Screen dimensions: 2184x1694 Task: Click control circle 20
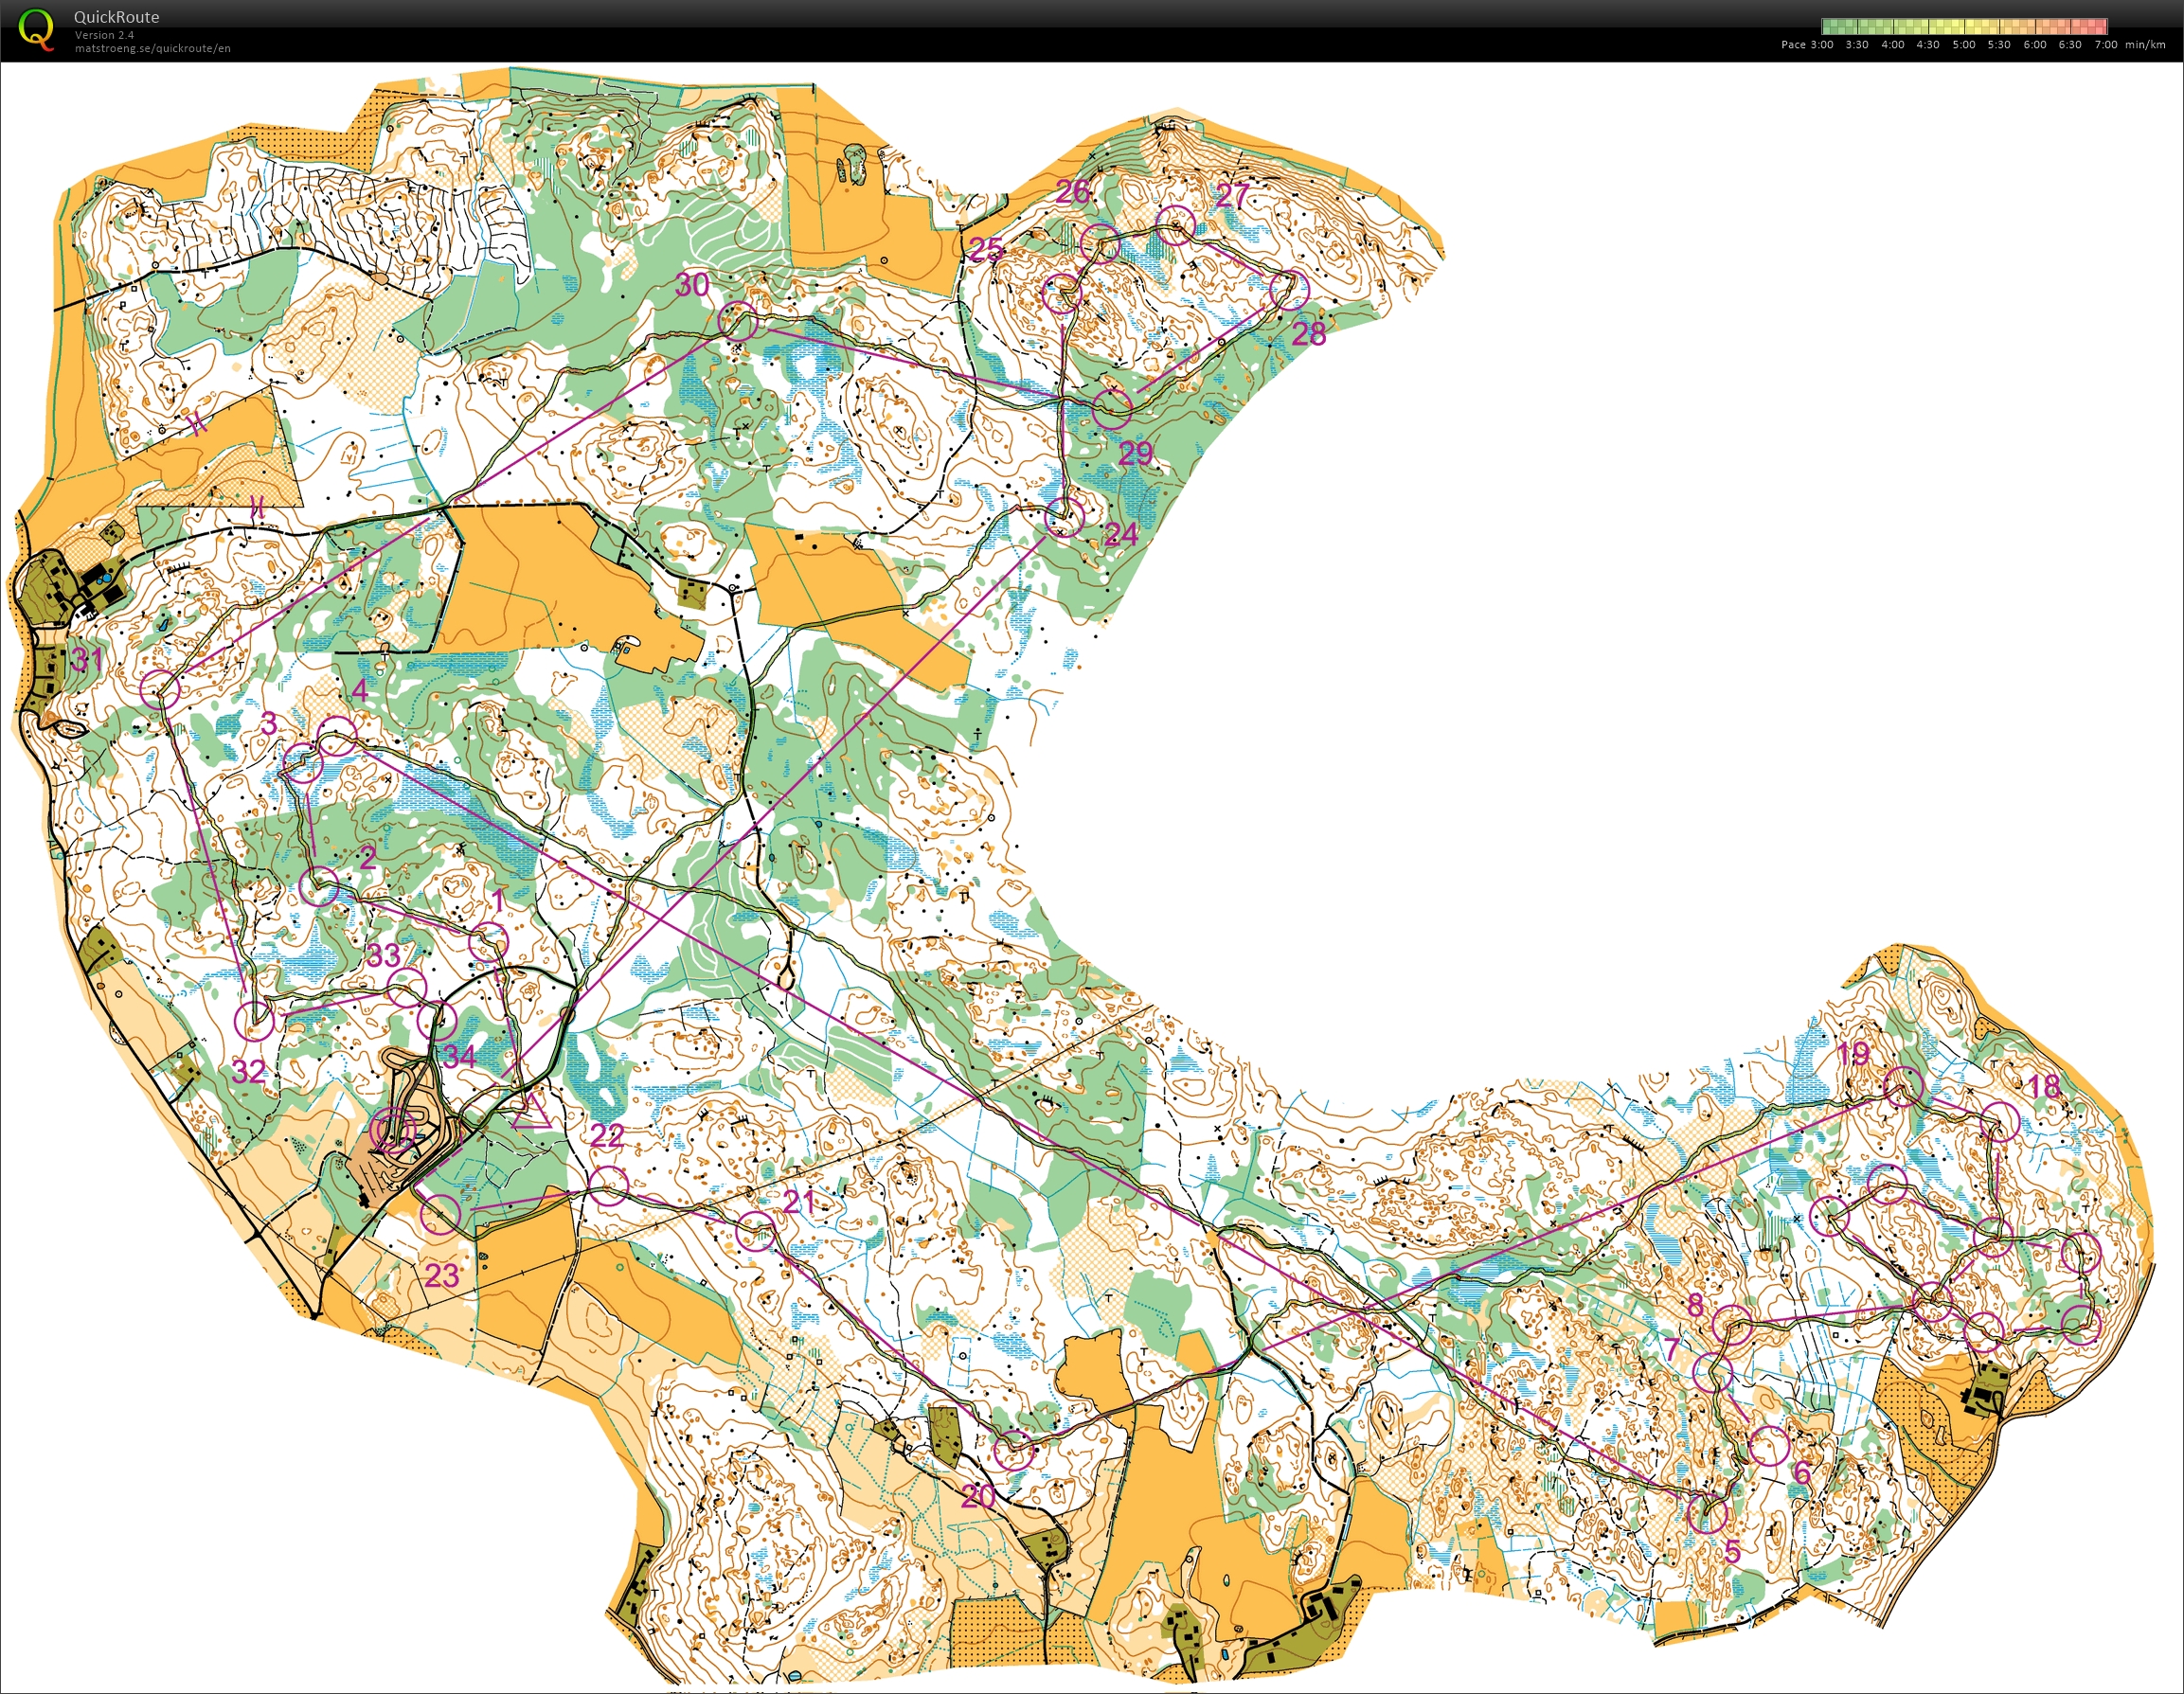(x=1013, y=1450)
